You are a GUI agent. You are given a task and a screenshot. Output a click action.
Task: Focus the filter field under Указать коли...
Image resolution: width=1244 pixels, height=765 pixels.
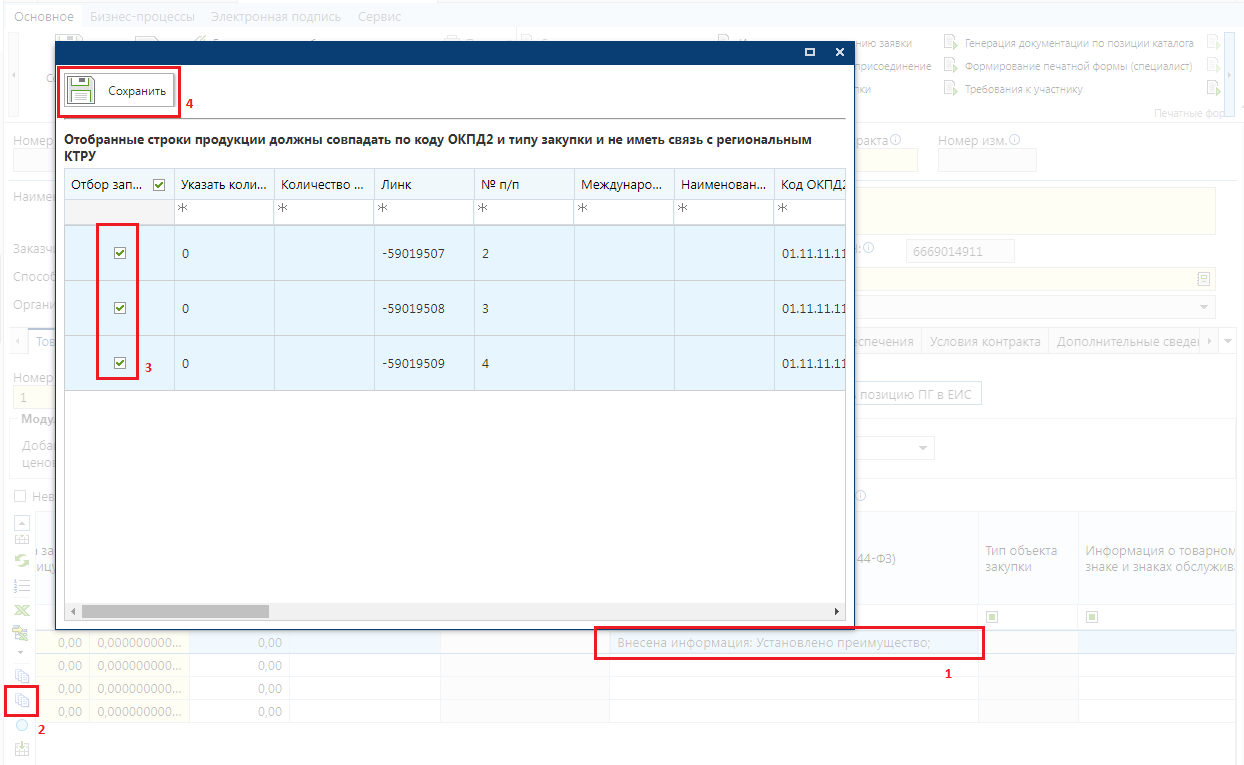tap(224, 211)
